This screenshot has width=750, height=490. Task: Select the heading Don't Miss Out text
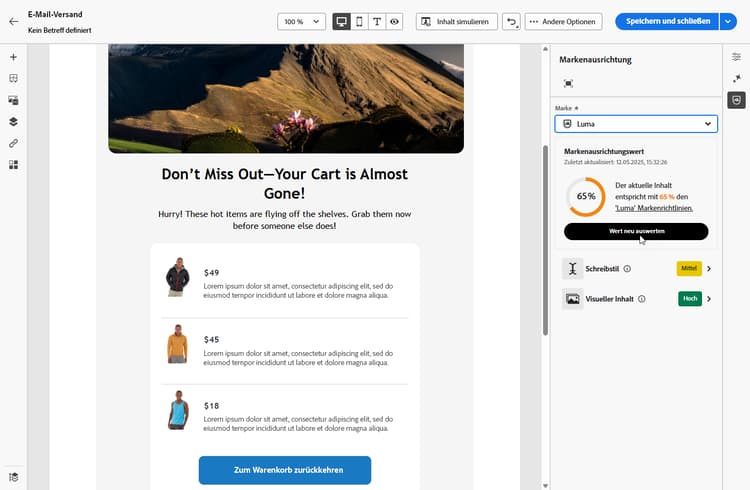(x=285, y=183)
